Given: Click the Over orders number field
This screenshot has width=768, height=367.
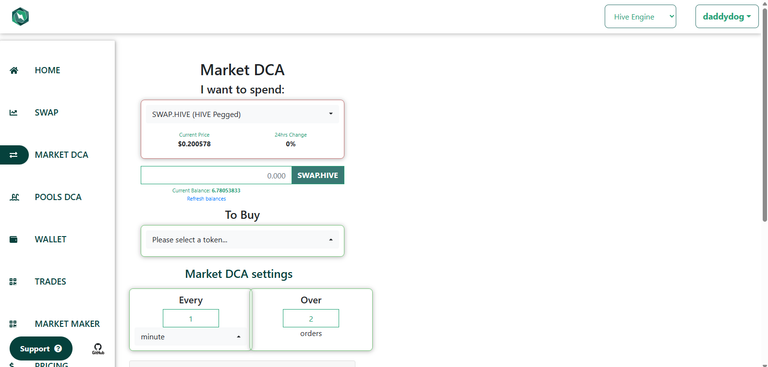Looking at the screenshot, I should click(311, 318).
